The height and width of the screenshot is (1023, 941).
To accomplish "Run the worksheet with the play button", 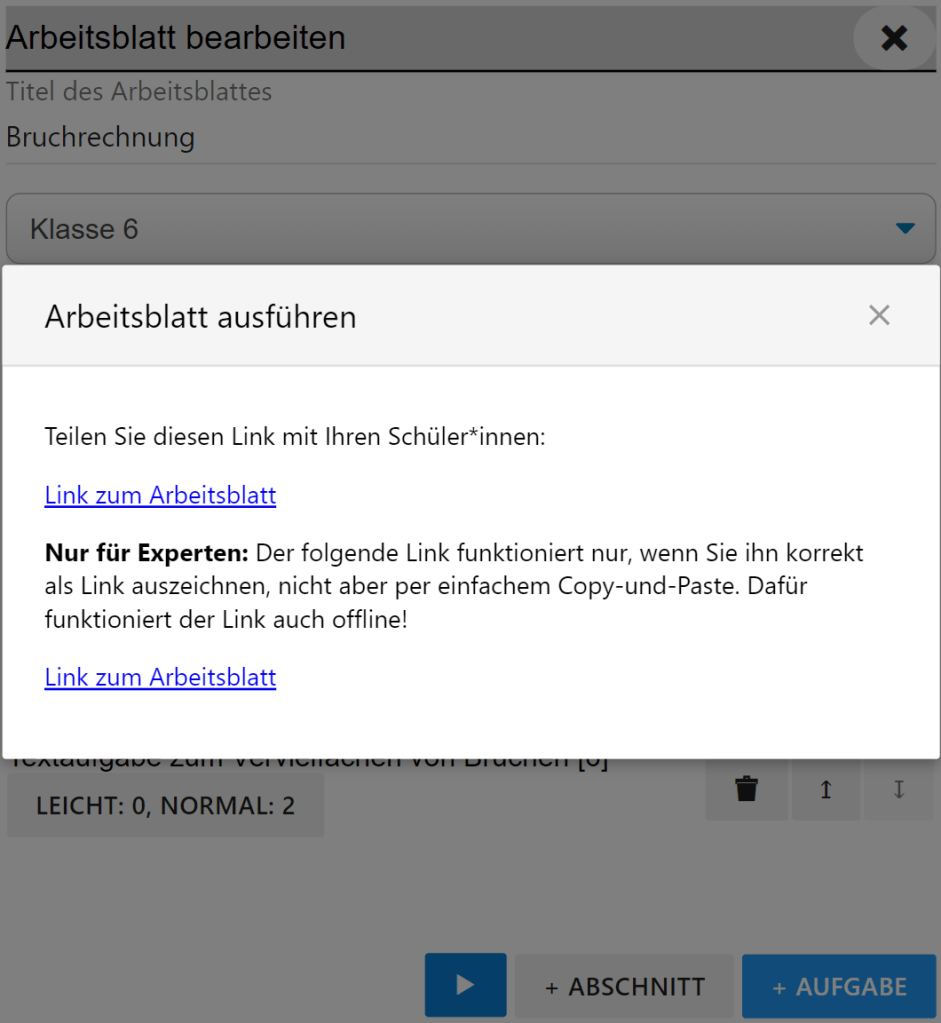I will click(465, 985).
